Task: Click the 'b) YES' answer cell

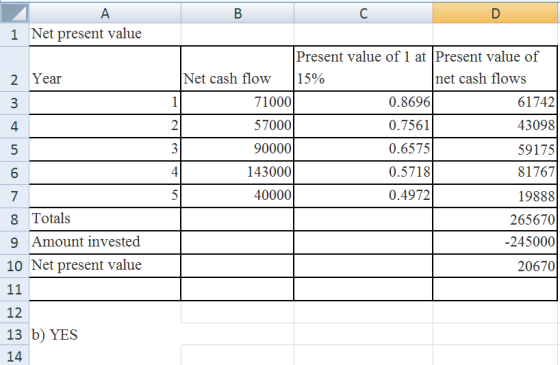Action: [105, 335]
